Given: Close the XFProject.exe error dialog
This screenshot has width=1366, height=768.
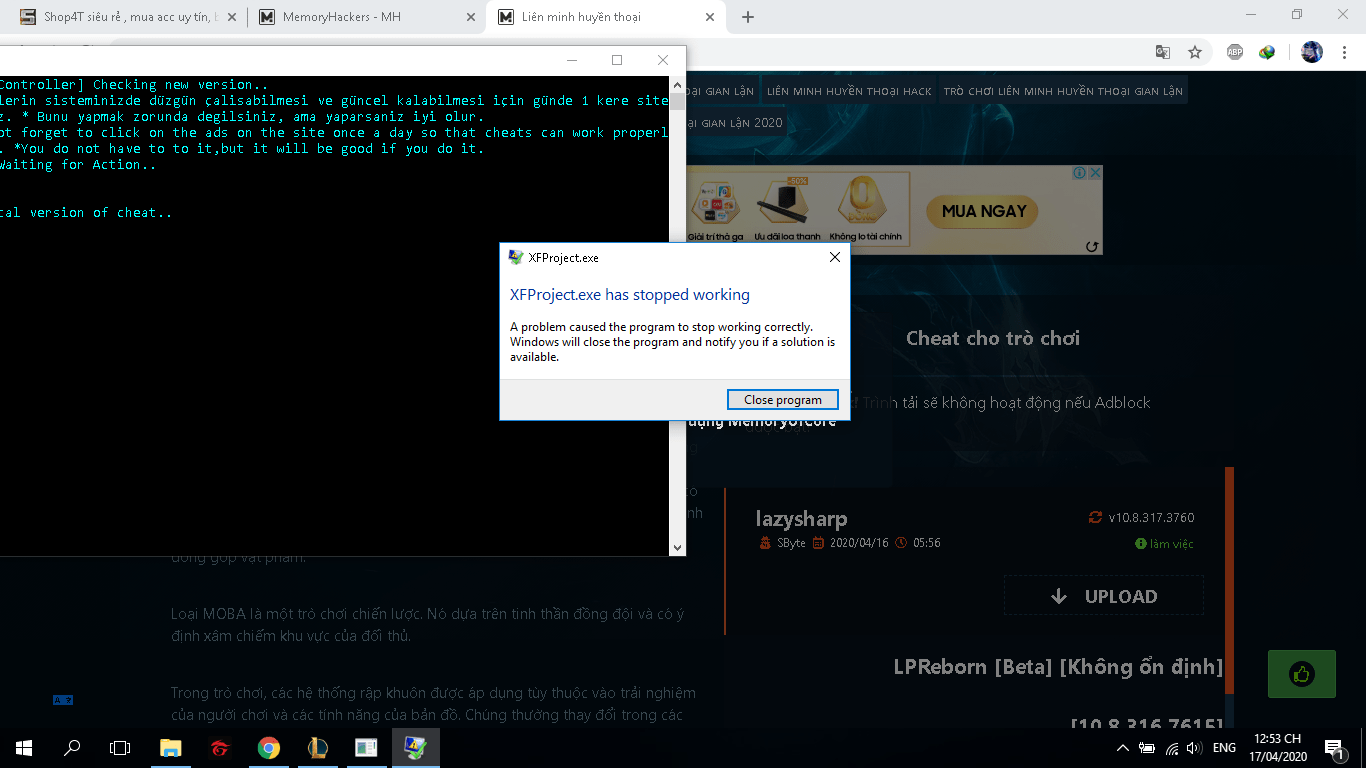Looking at the screenshot, I should coord(835,257).
